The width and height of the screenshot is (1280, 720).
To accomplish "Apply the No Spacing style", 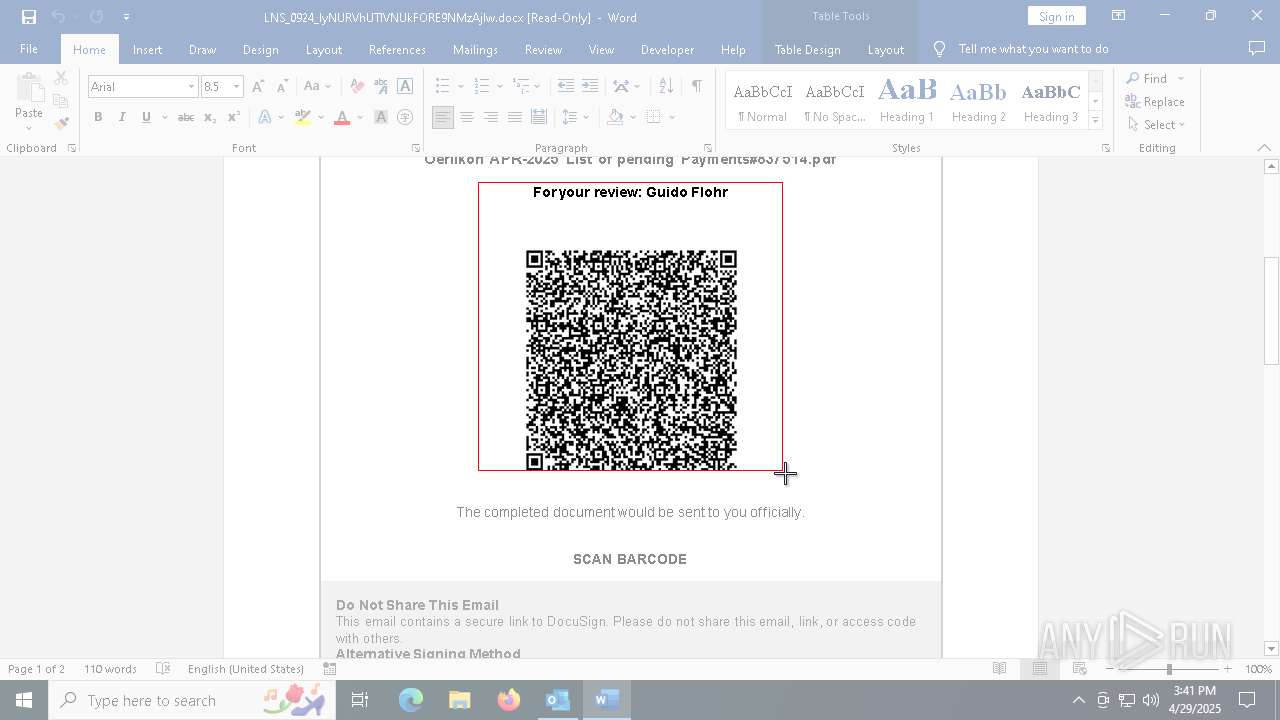I will 835,100.
